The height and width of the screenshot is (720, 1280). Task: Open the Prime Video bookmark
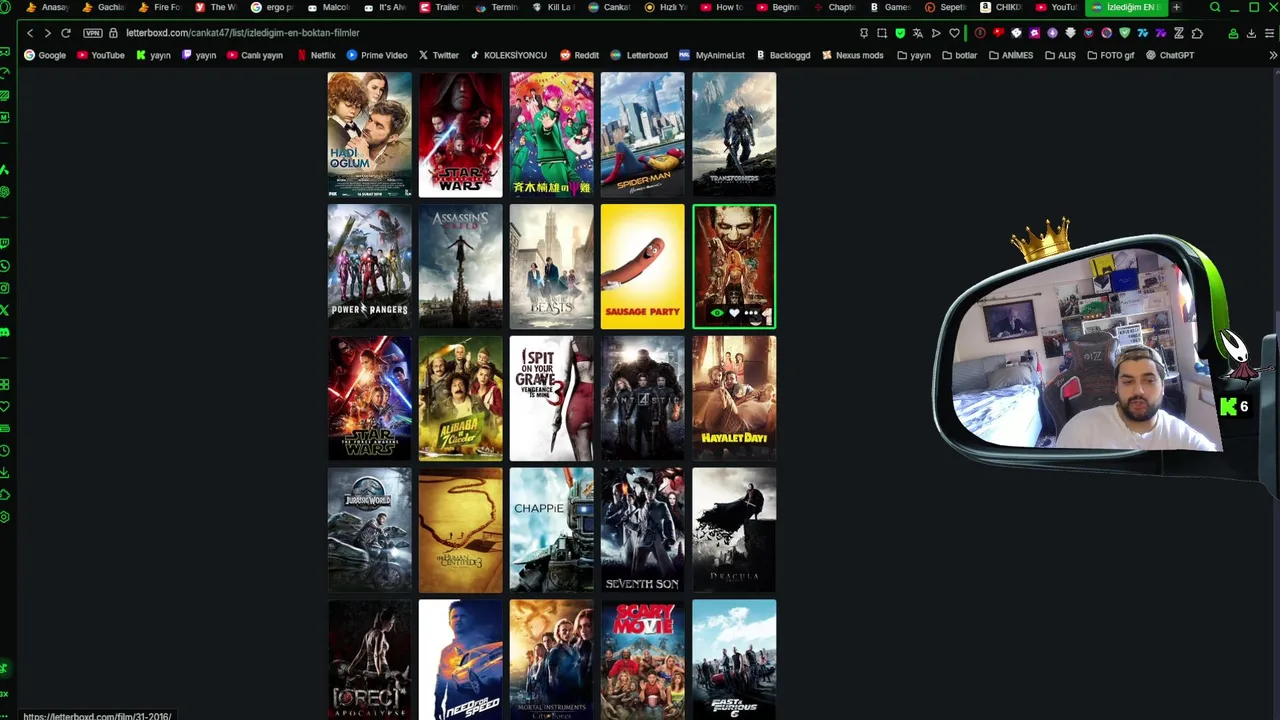pos(377,55)
